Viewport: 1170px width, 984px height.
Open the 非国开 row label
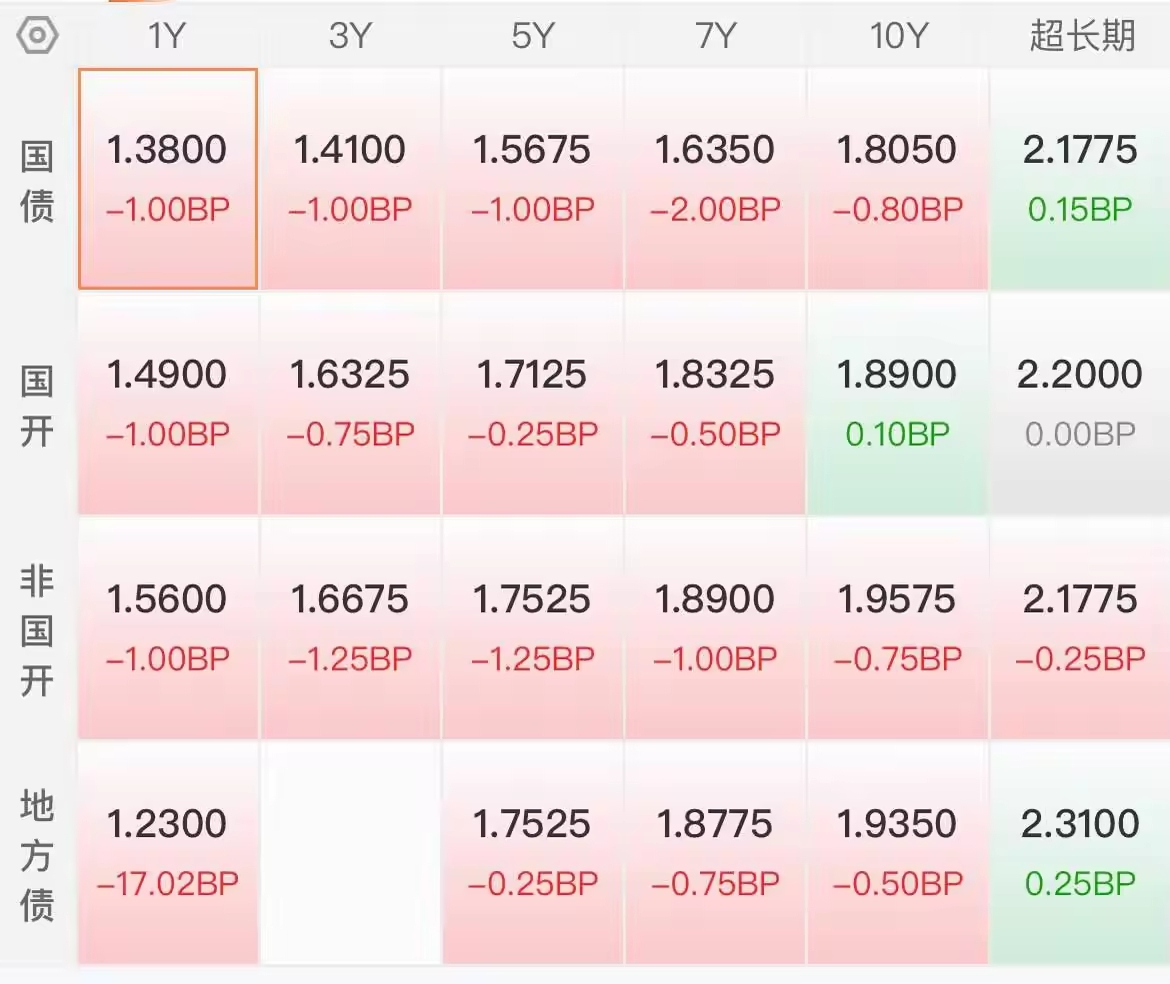37,630
